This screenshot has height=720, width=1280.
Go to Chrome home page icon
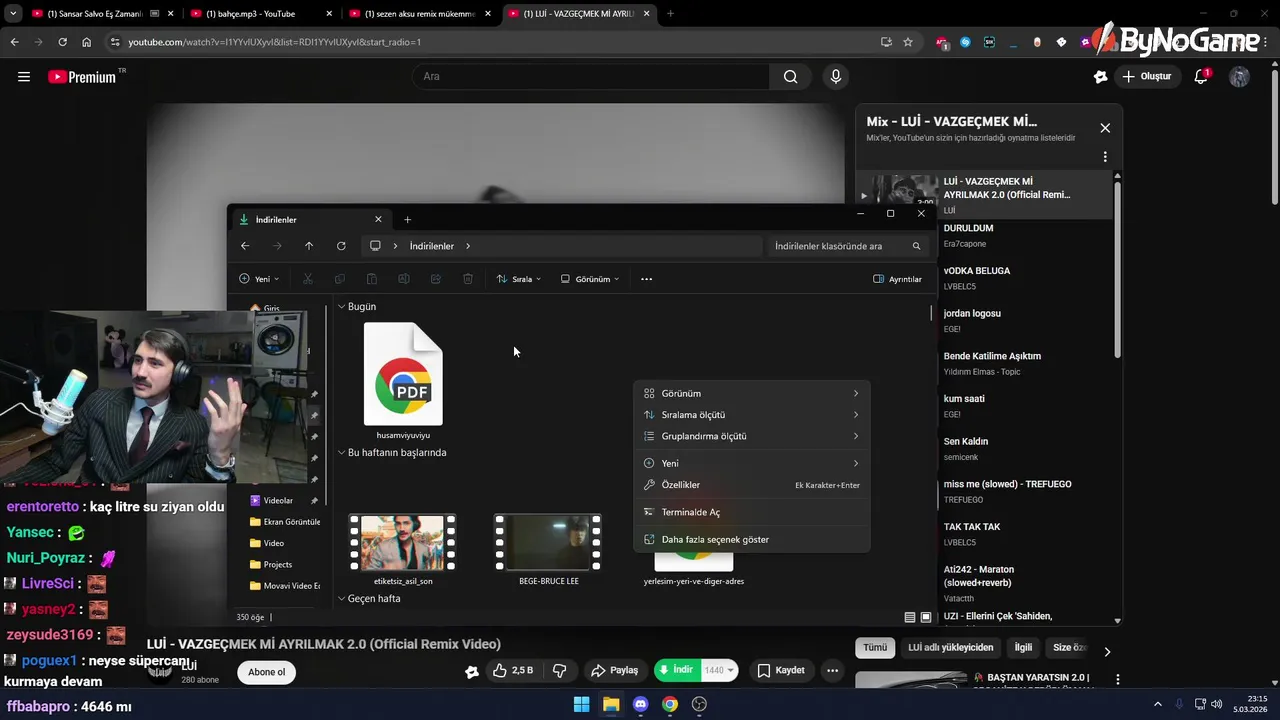click(x=87, y=42)
